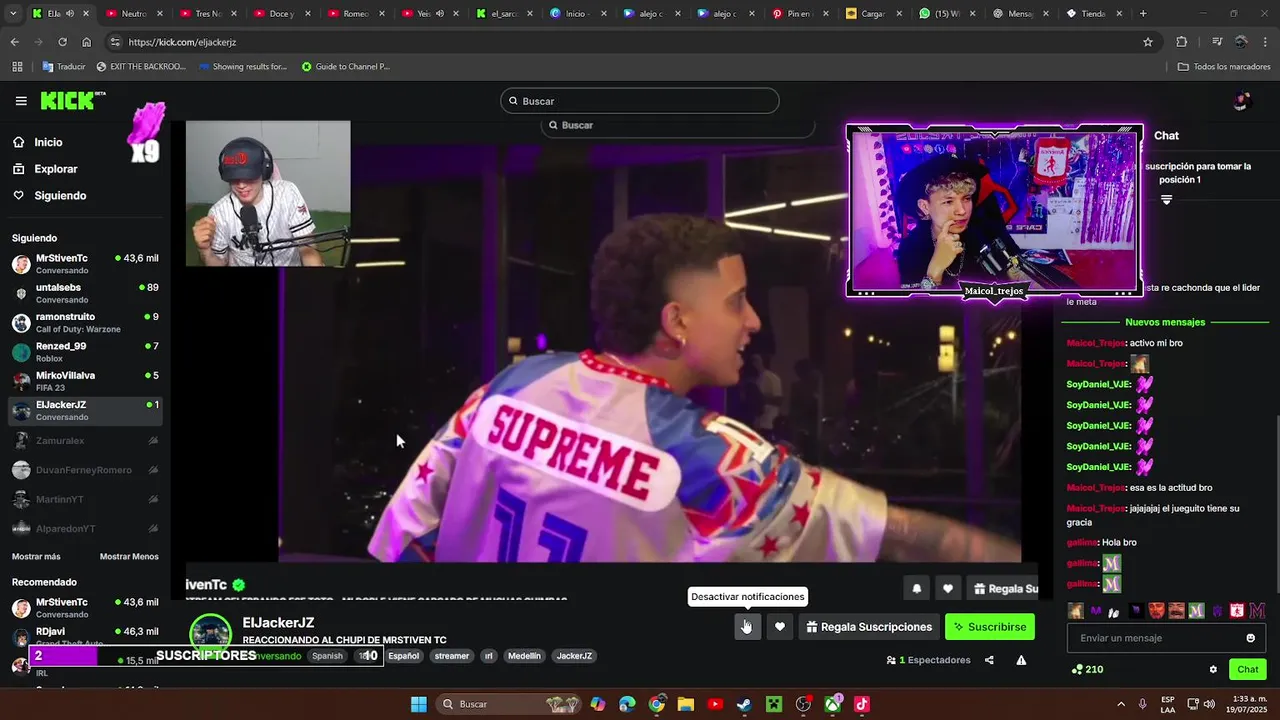Open the Windows Start menu
The image size is (1280, 720).
tap(419, 704)
